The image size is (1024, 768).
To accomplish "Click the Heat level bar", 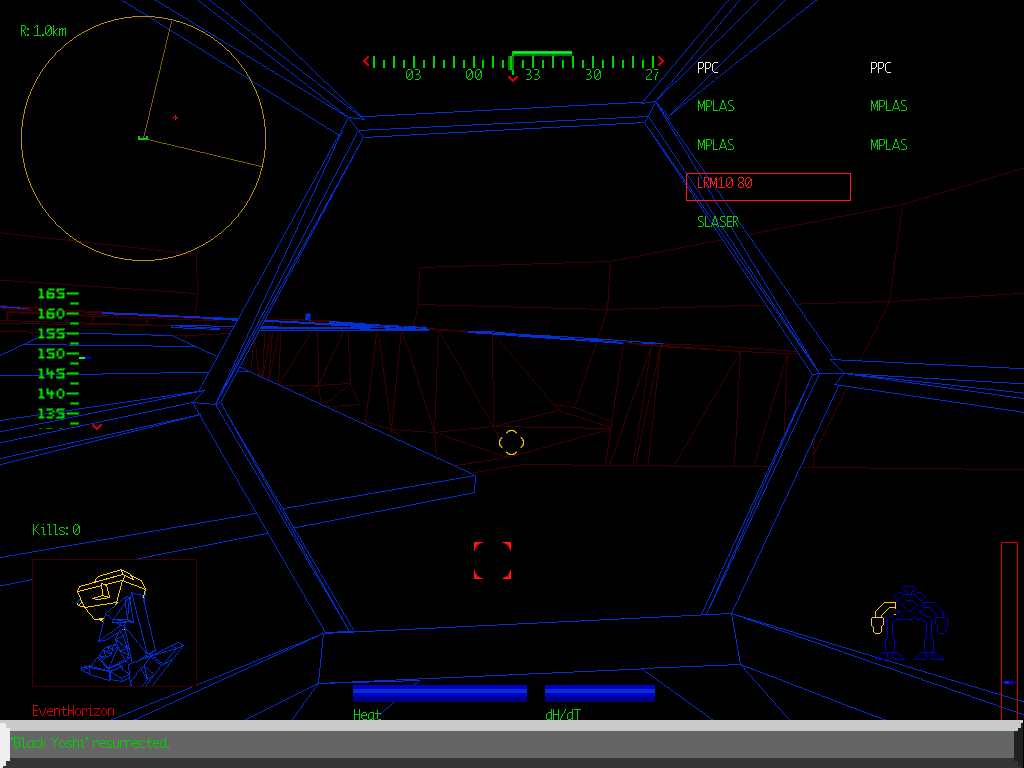I will tap(440, 693).
